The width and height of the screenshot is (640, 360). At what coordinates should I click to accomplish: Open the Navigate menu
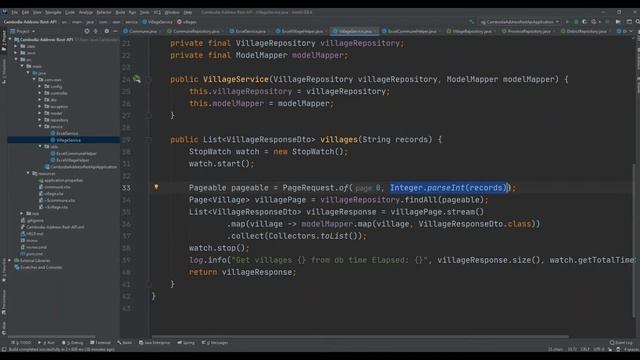(x=53, y=12)
